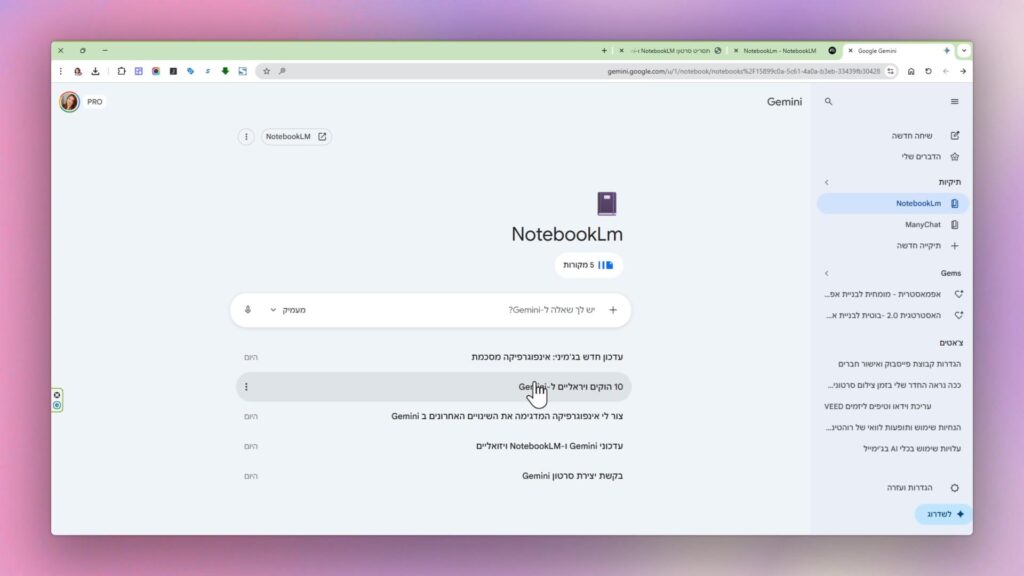1024x576 pixels.
Task: Close the NotebookLm - NotebookLM tab
Action: click(736, 51)
